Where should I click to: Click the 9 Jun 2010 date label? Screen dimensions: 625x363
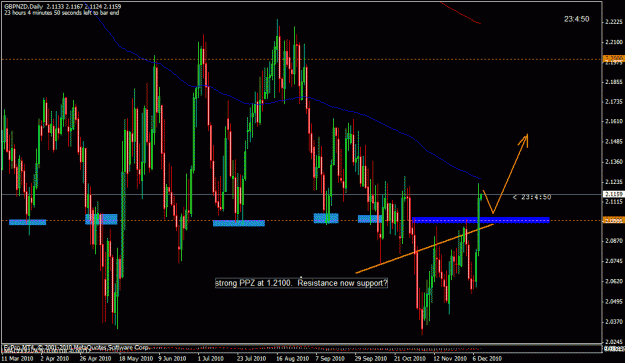point(172,358)
